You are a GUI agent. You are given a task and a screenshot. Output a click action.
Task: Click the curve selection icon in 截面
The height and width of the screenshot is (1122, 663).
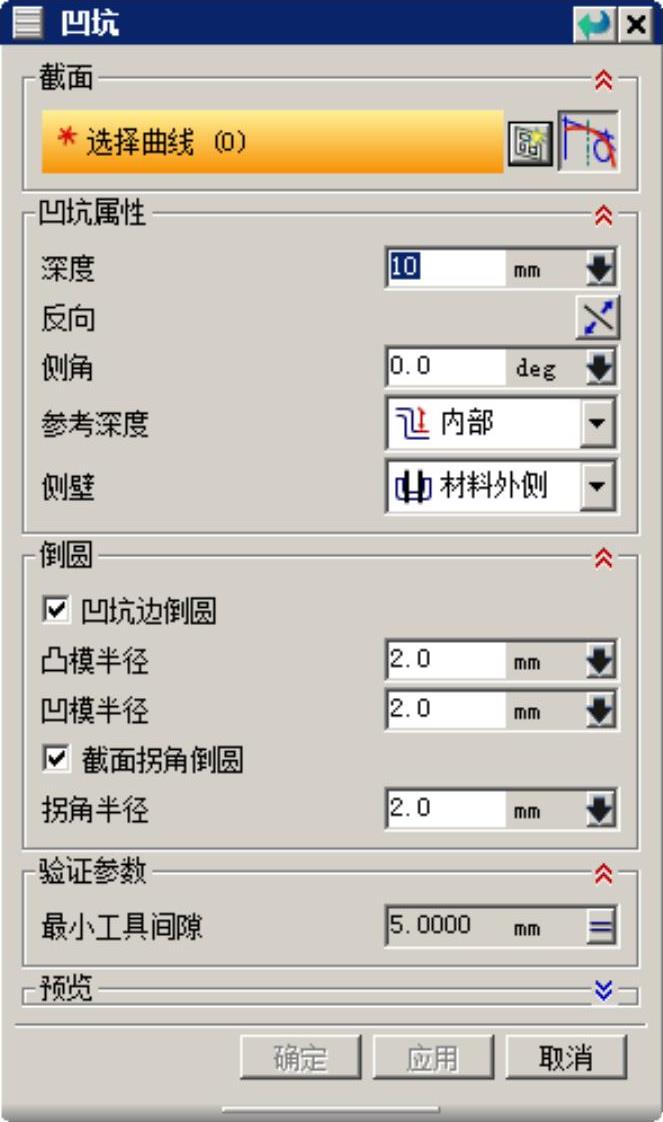[x=589, y=142]
